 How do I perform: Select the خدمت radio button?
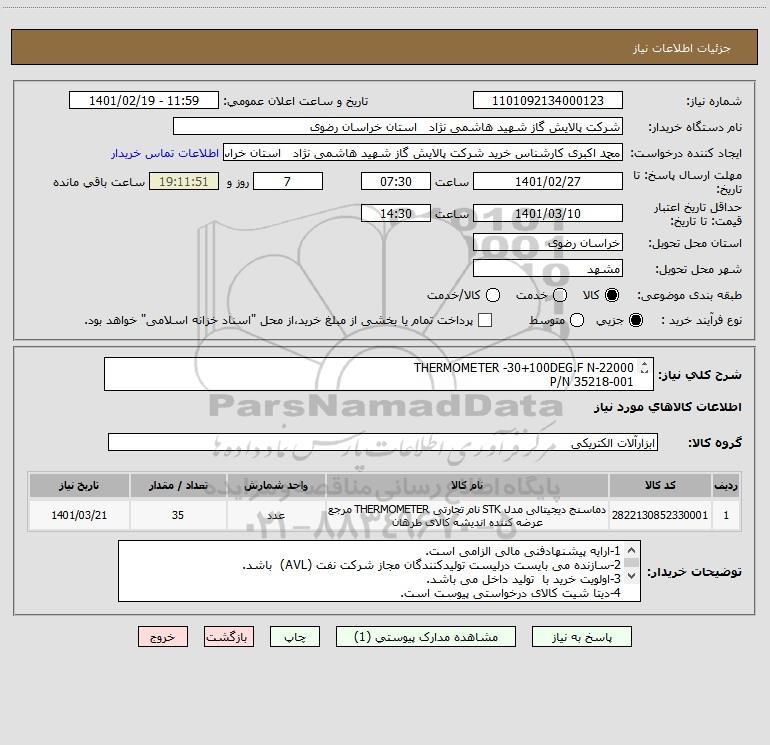point(560,295)
